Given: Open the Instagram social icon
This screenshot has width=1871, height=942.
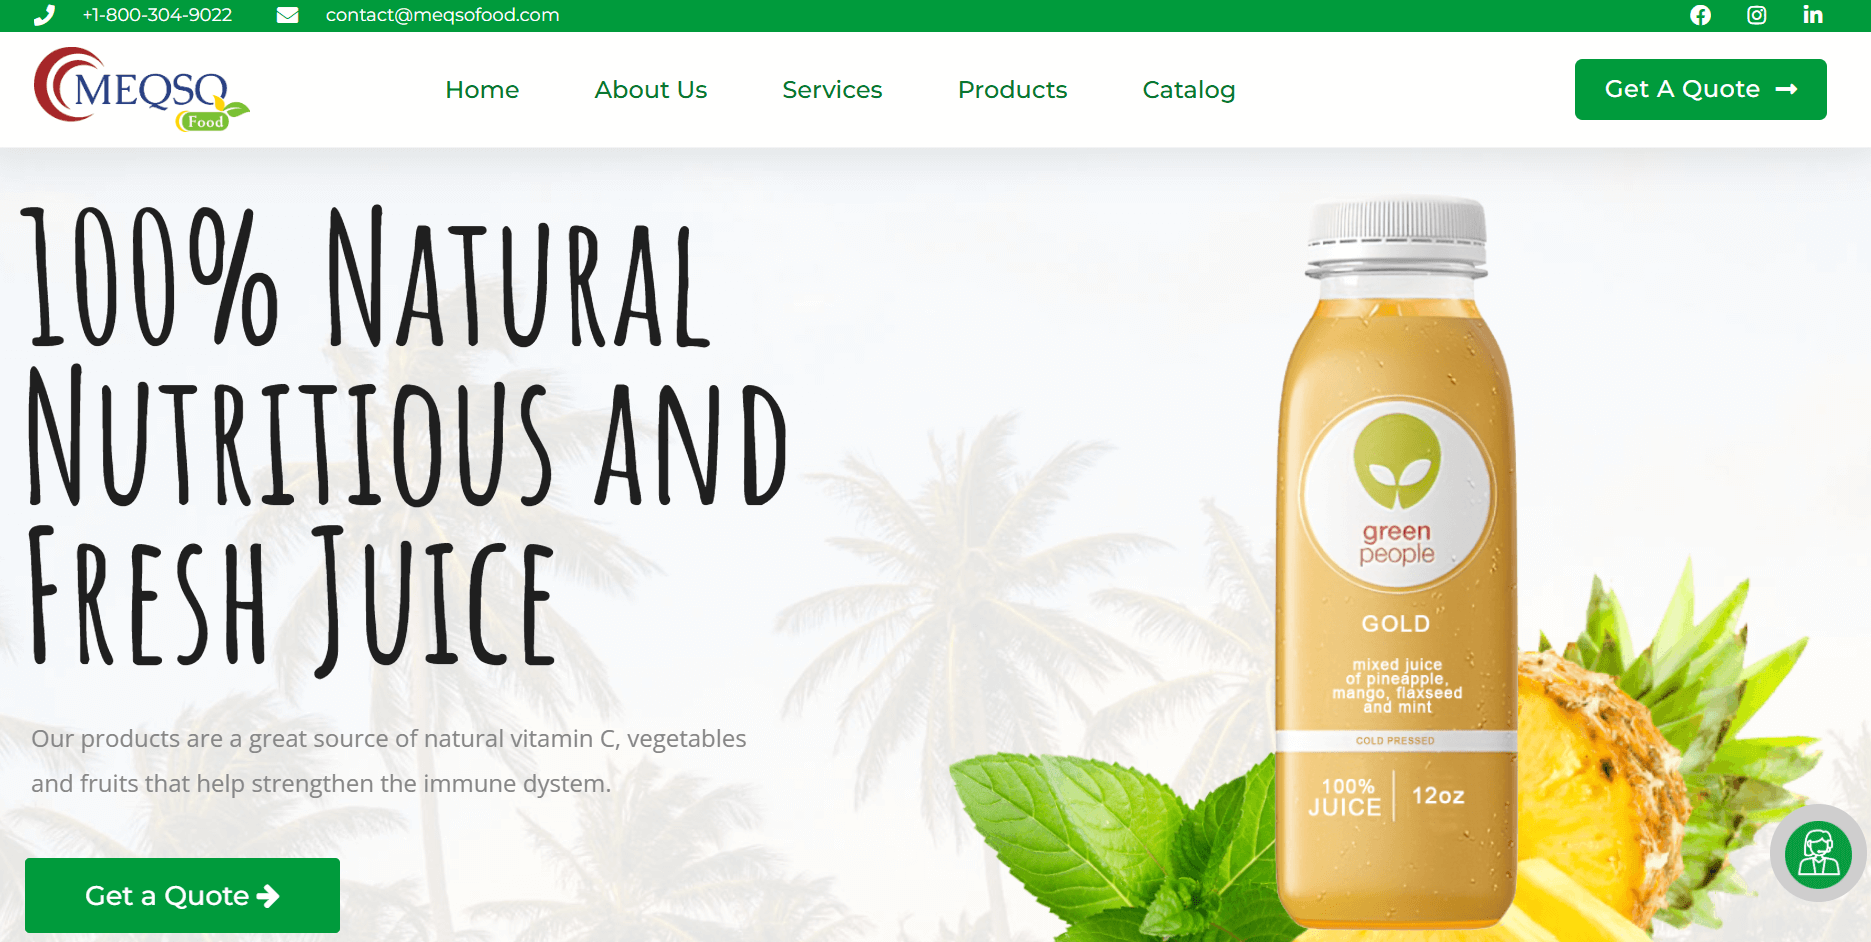Looking at the screenshot, I should point(1756,15).
